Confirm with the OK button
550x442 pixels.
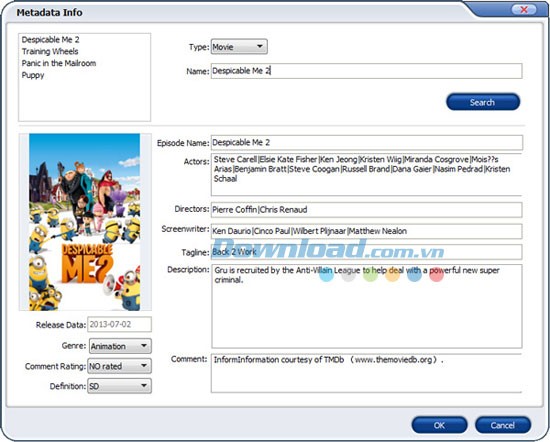click(x=439, y=425)
